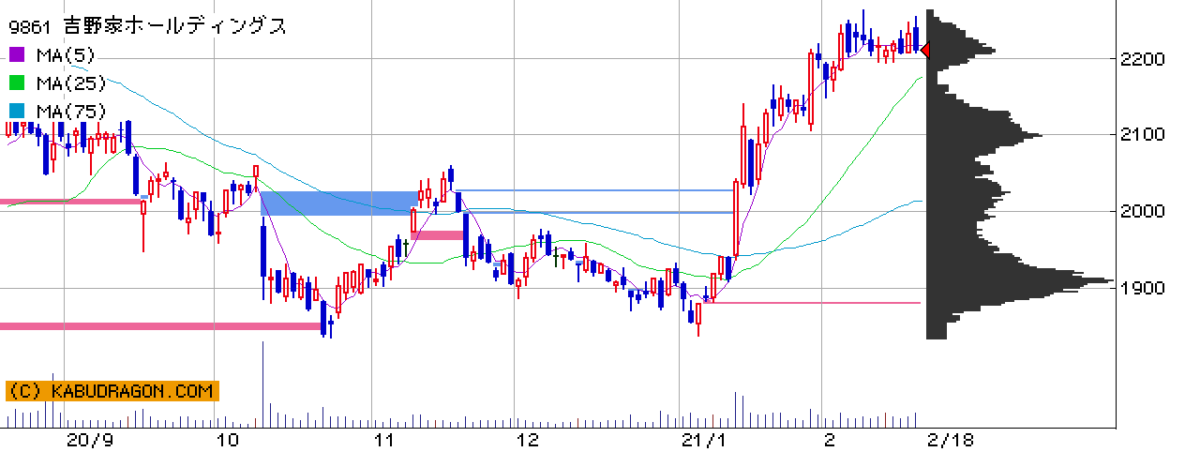The width and height of the screenshot is (1200, 452).
Task: Click the tallest volume bar in October
Action: [x=263, y=385]
